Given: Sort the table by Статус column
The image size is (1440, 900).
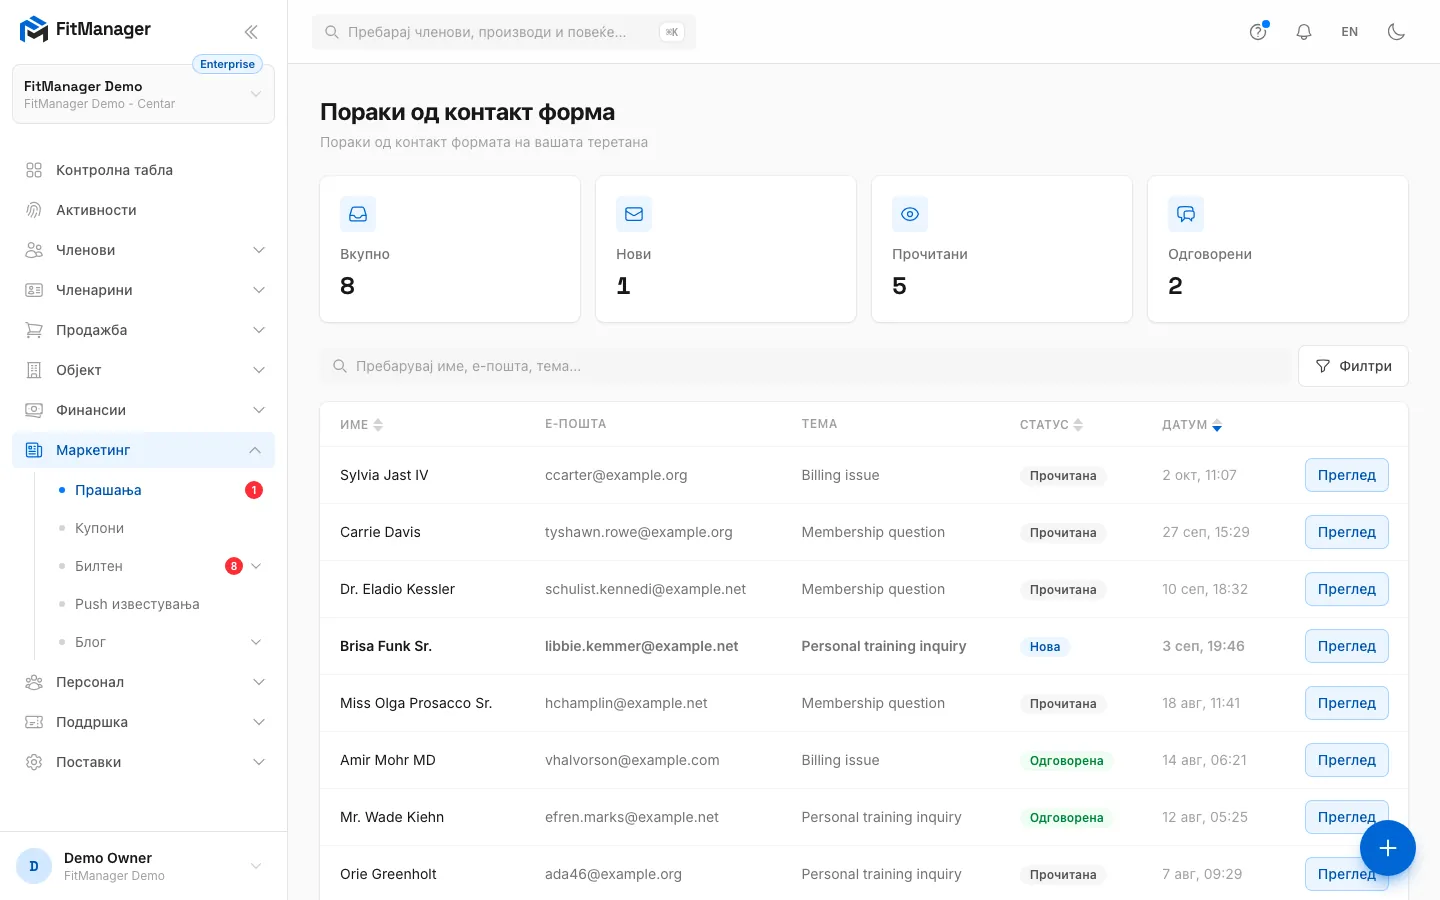Looking at the screenshot, I should [1051, 425].
